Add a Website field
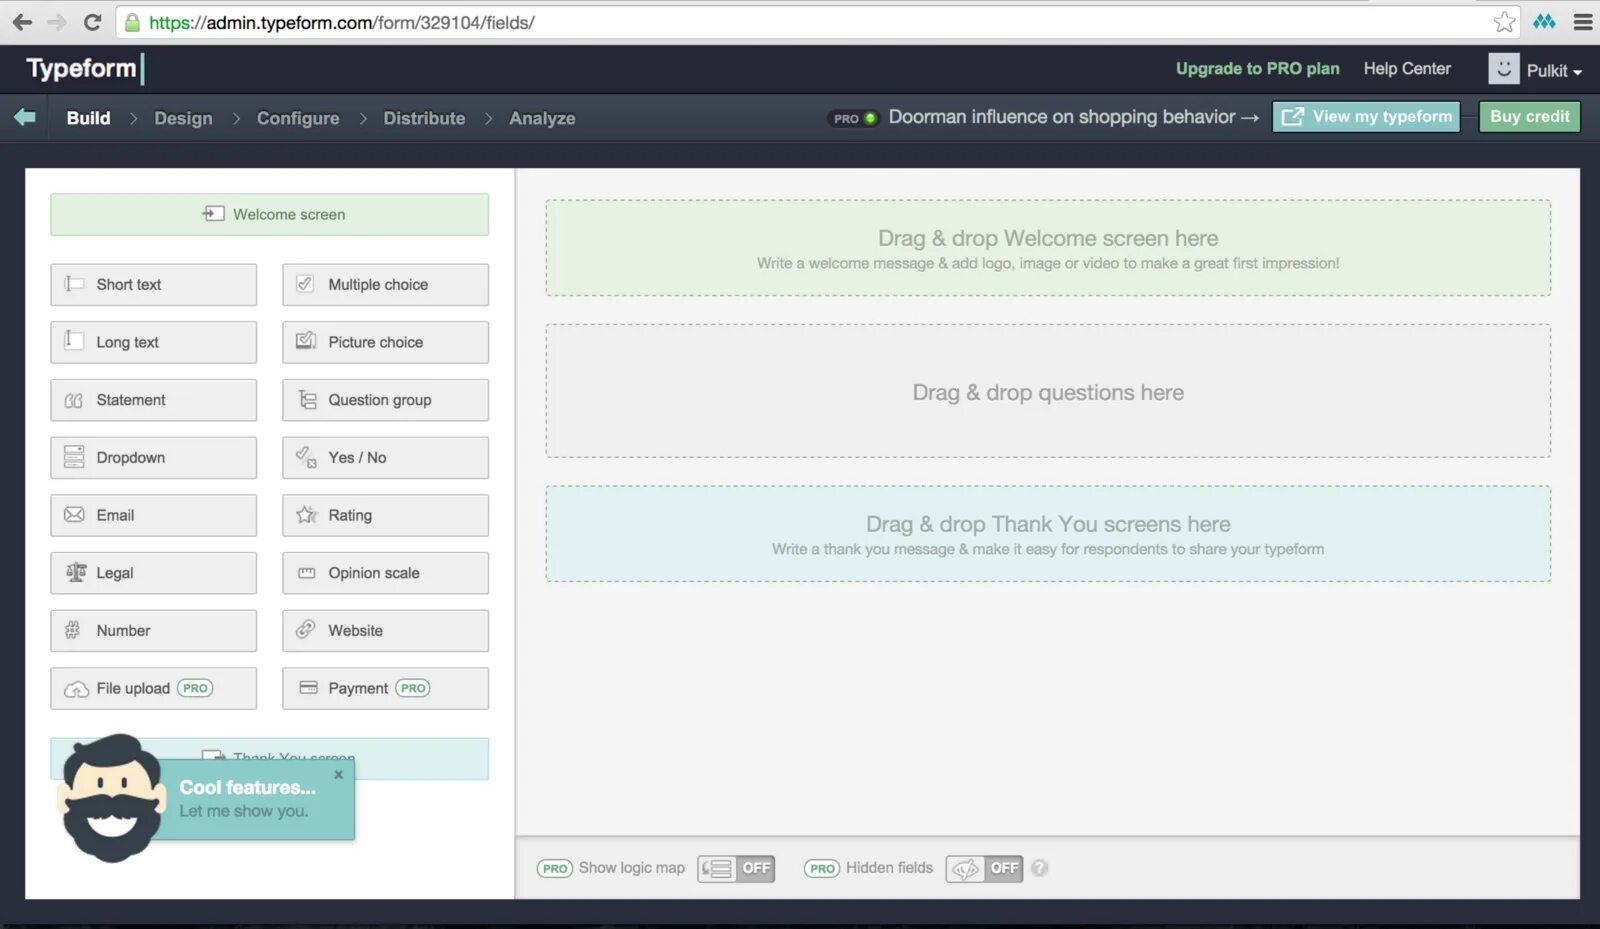Screen dimensions: 1600x929 [x=385, y=631]
